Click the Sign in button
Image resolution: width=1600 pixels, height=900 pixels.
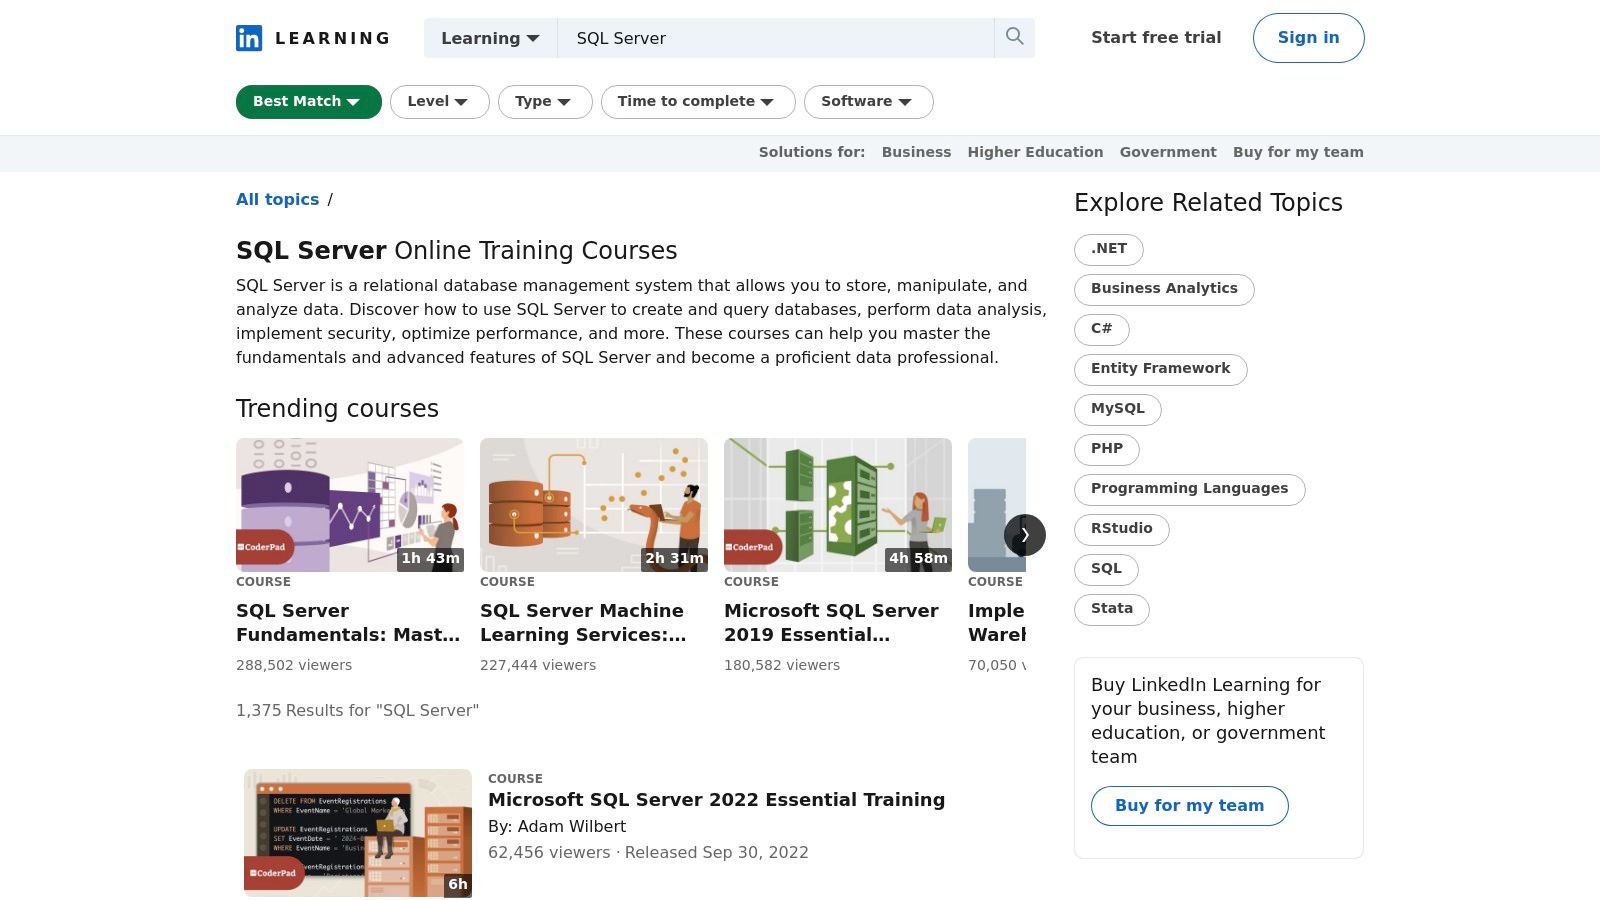pos(1309,38)
